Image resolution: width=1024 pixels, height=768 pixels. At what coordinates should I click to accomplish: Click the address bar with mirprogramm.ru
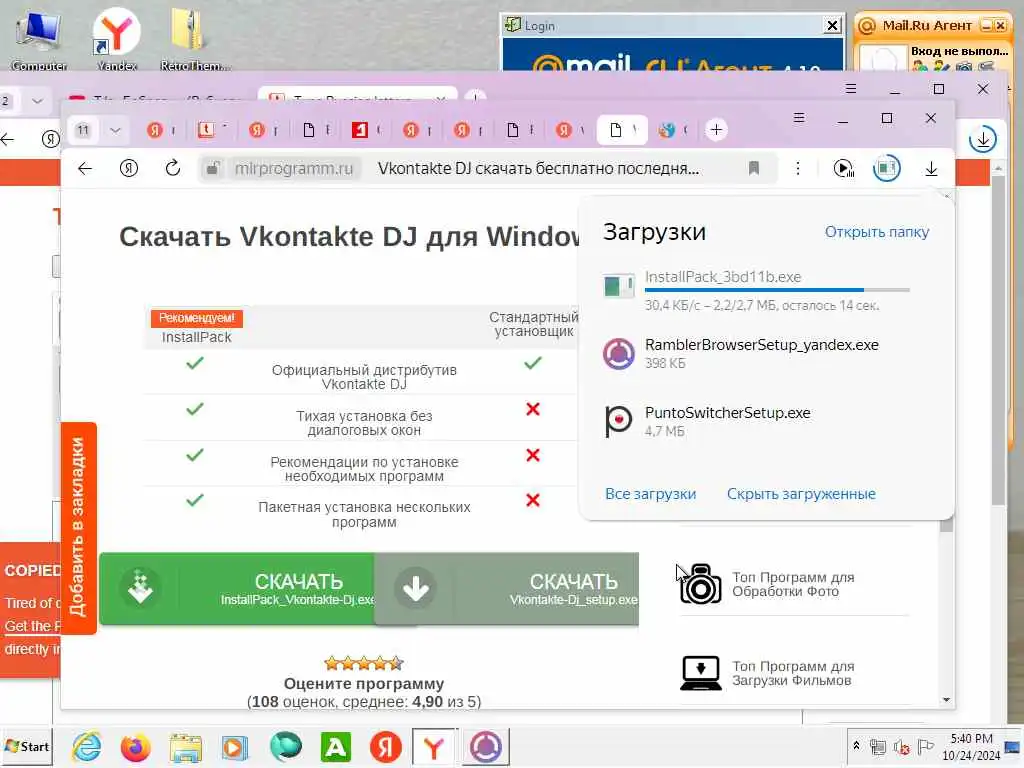487,168
